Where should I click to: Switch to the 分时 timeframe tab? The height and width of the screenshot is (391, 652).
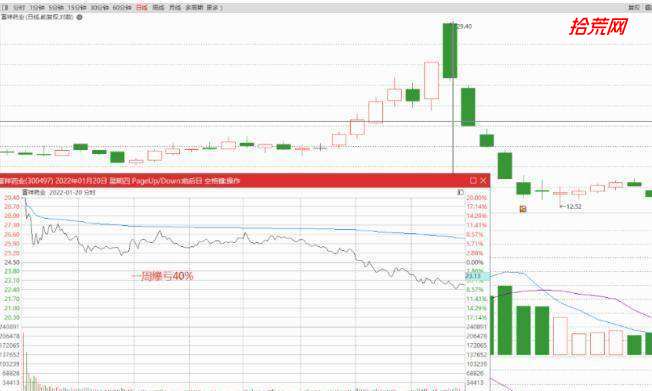click(x=19, y=7)
